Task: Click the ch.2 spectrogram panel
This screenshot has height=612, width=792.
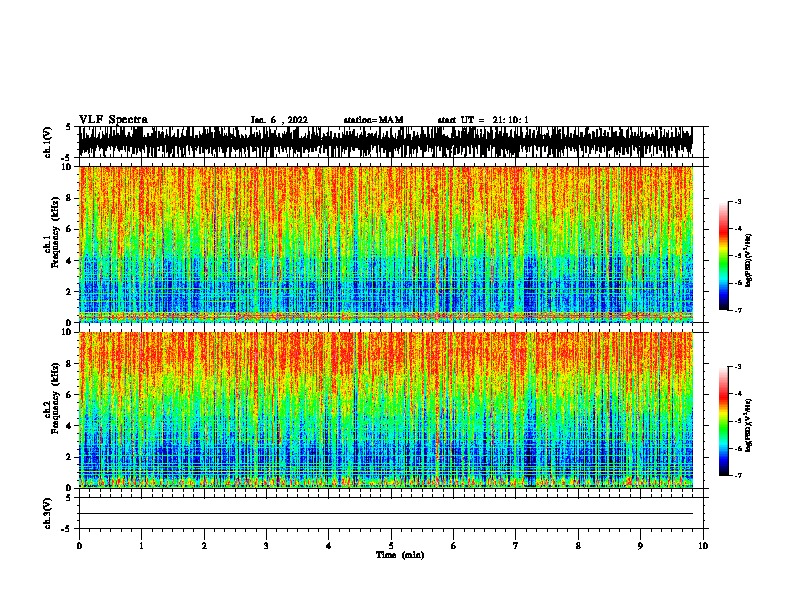Action: click(386, 410)
